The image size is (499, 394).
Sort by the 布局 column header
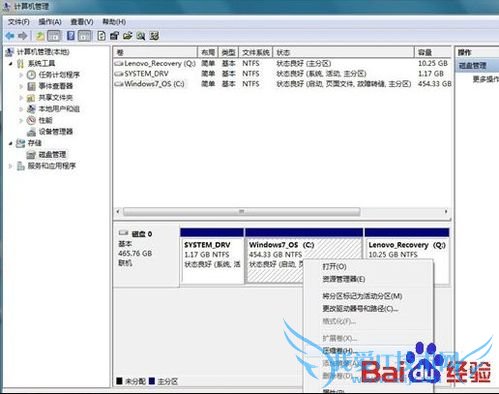click(x=208, y=52)
